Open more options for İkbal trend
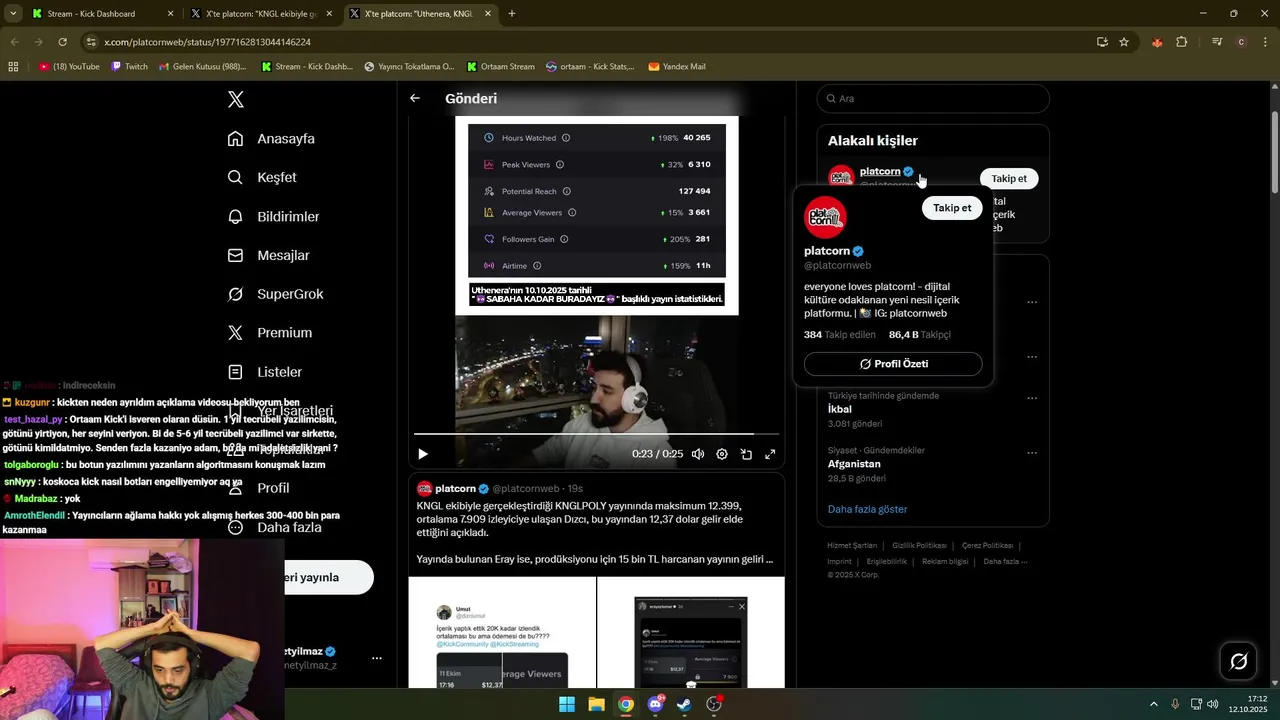1280x720 pixels. (1032, 398)
